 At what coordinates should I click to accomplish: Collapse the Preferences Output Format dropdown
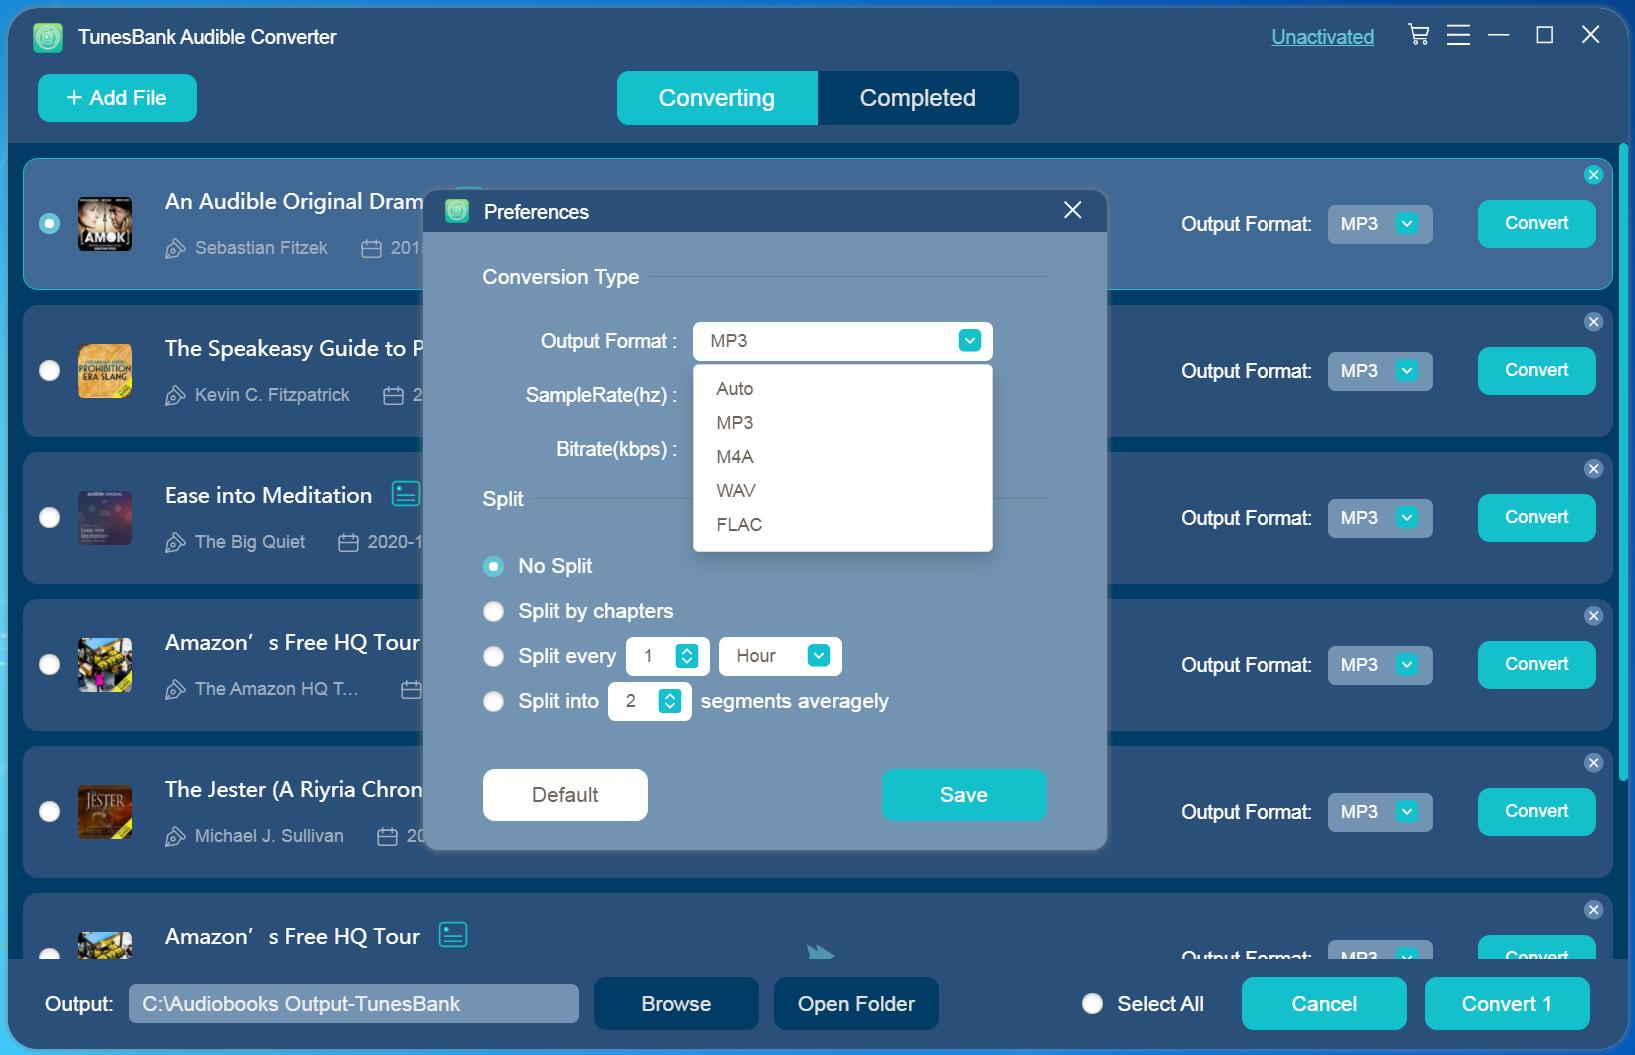(x=969, y=340)
